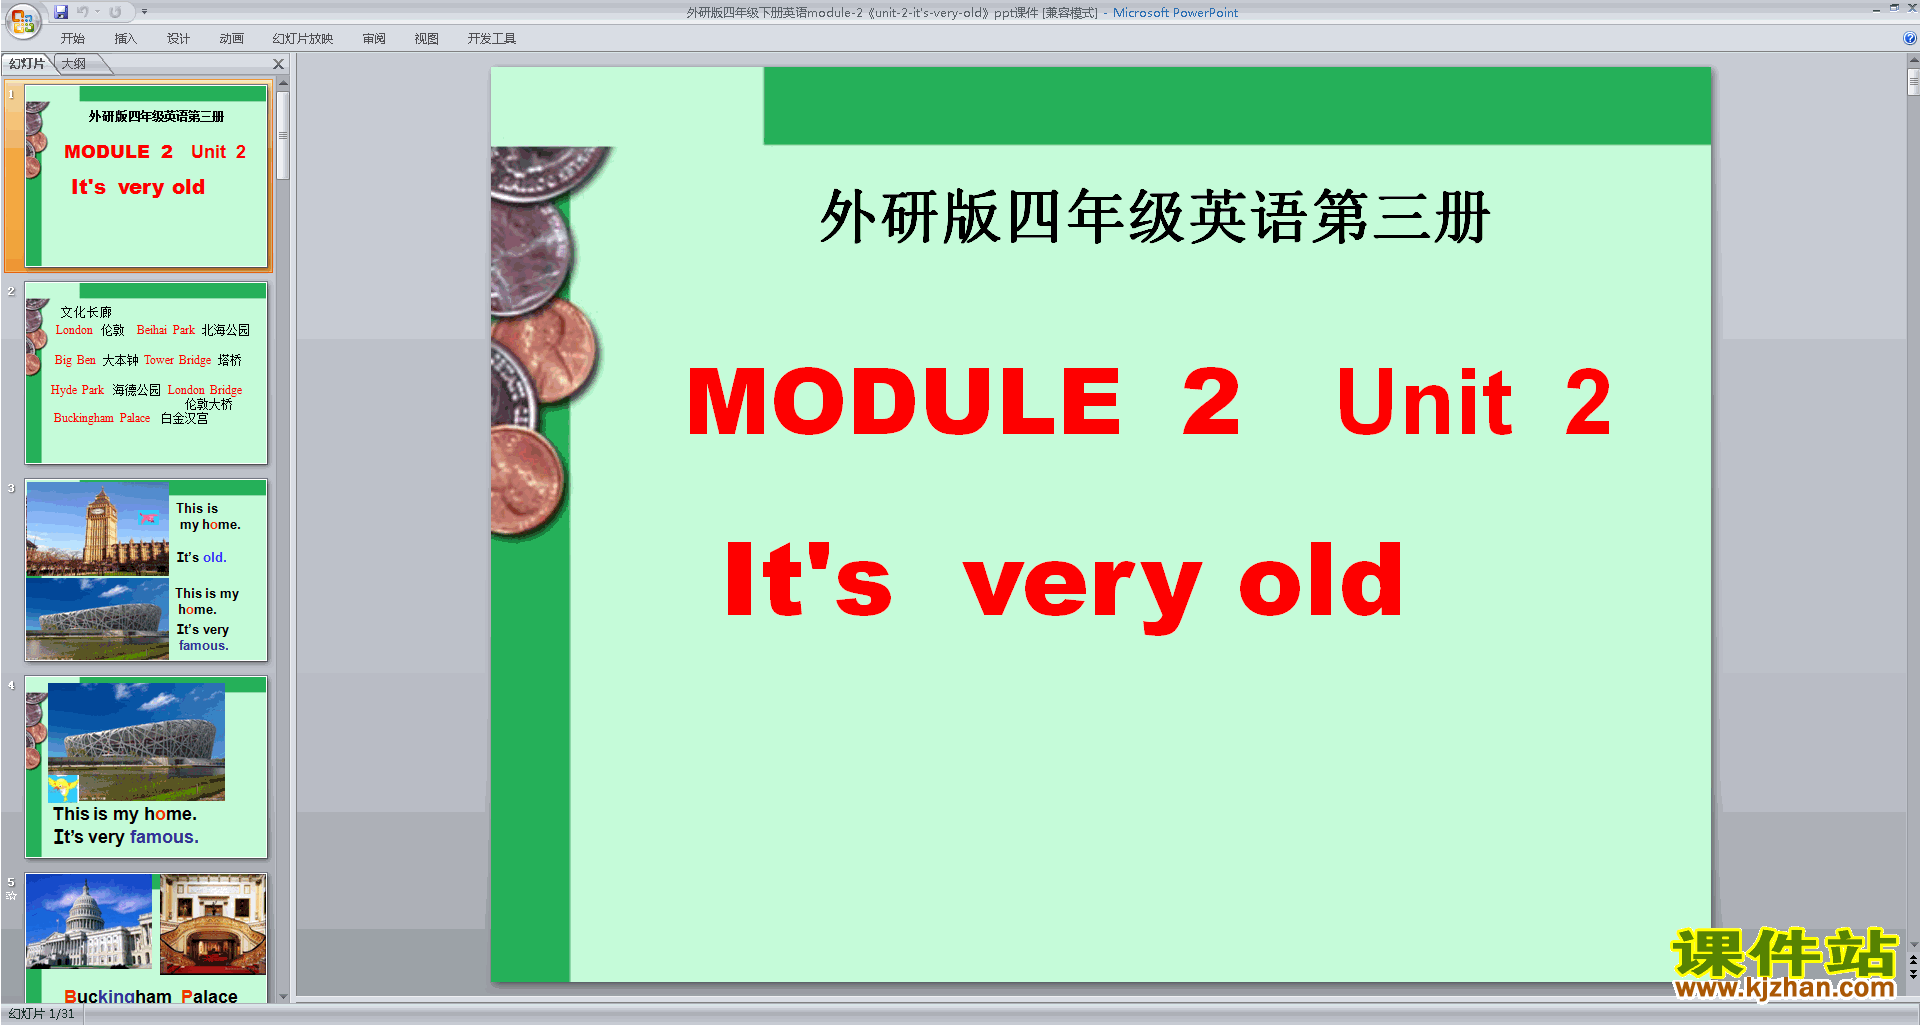Click main editor scroll down arrow
The image size is (1920, 1025).
click(x=1913, y=944)
